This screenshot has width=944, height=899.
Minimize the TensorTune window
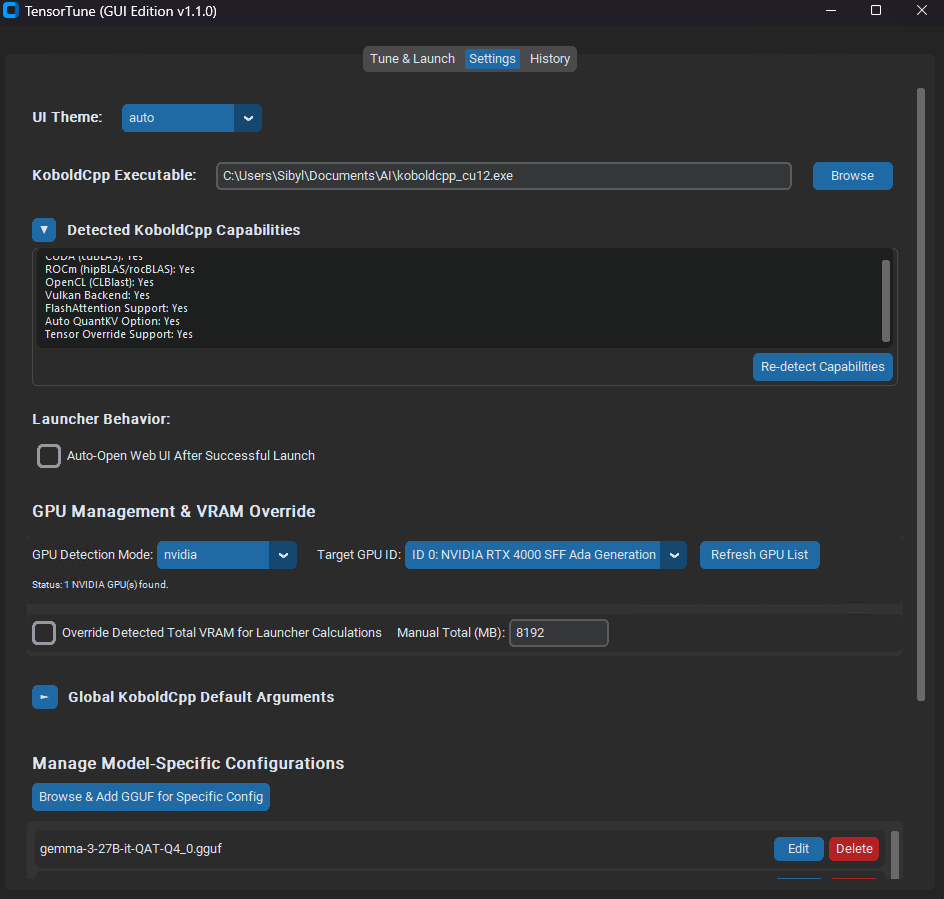(831, 11)
